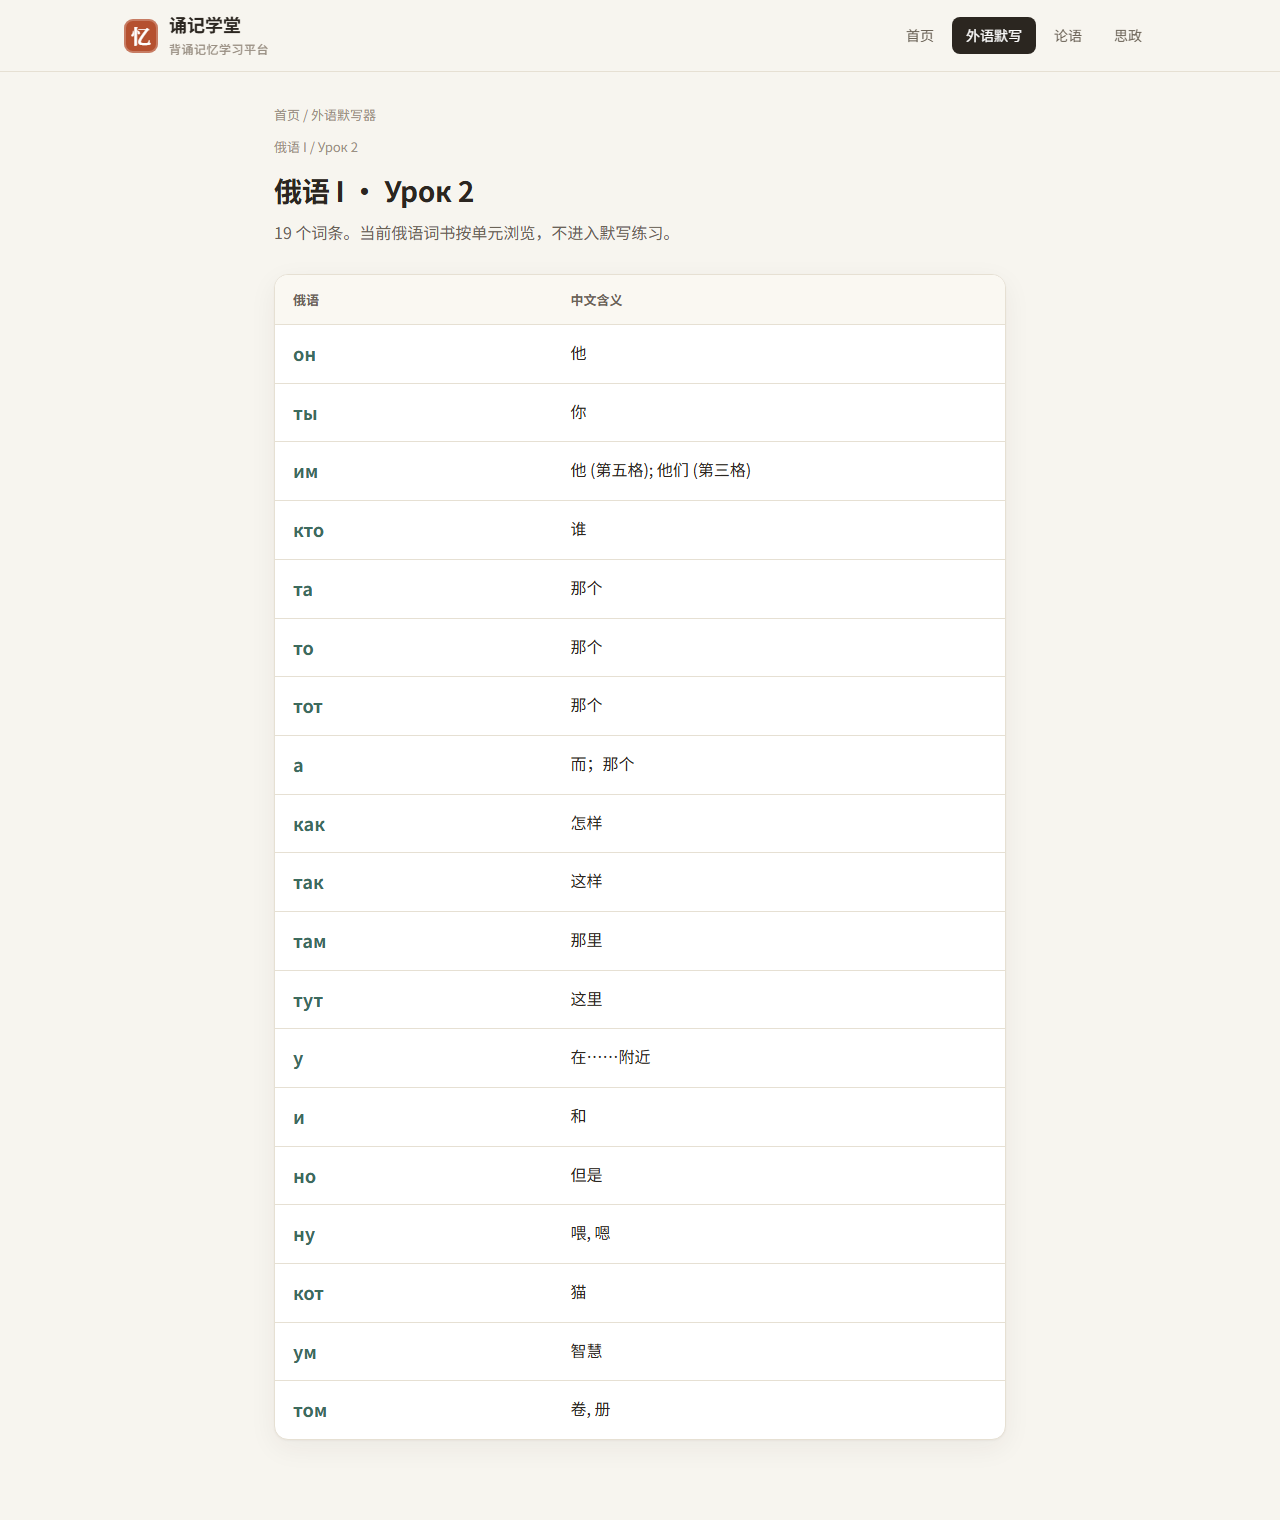This screenshot has width=1280, height=1520.
Task: Click the 中文含义 column header
Action: [x=596, y=300]
